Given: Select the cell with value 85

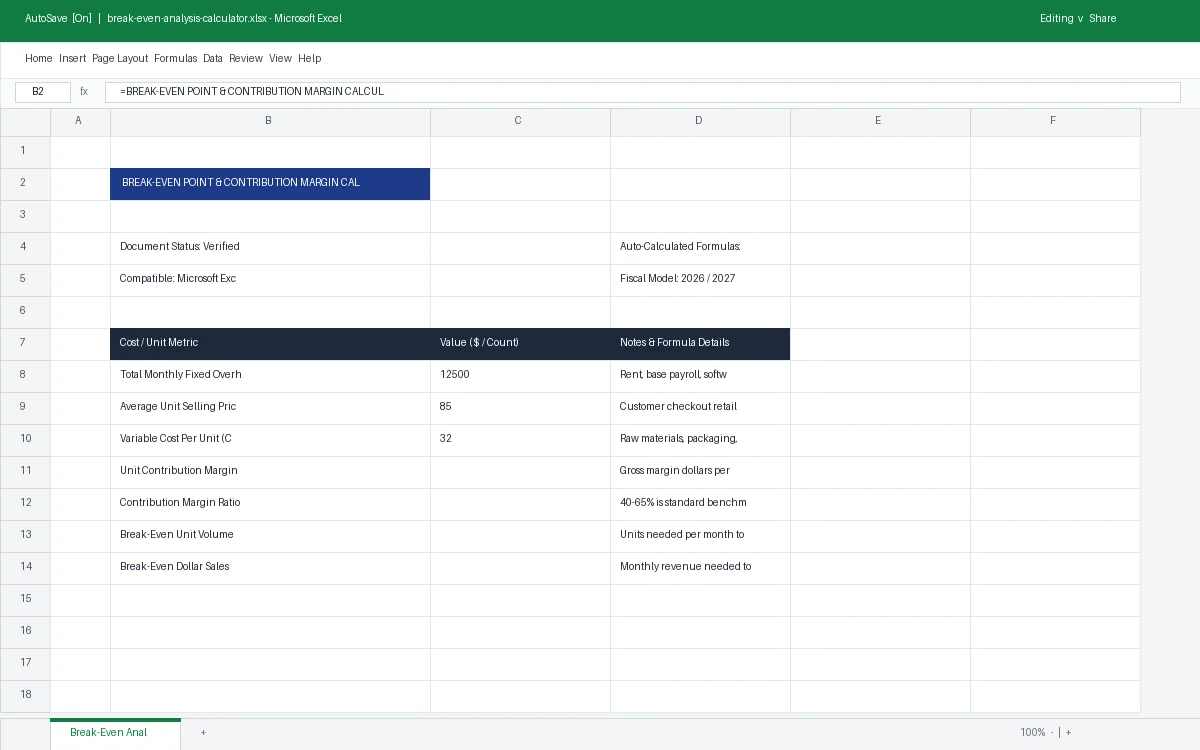Looking at the screenshot, I should pyautogui.click(x=520, y=407).
